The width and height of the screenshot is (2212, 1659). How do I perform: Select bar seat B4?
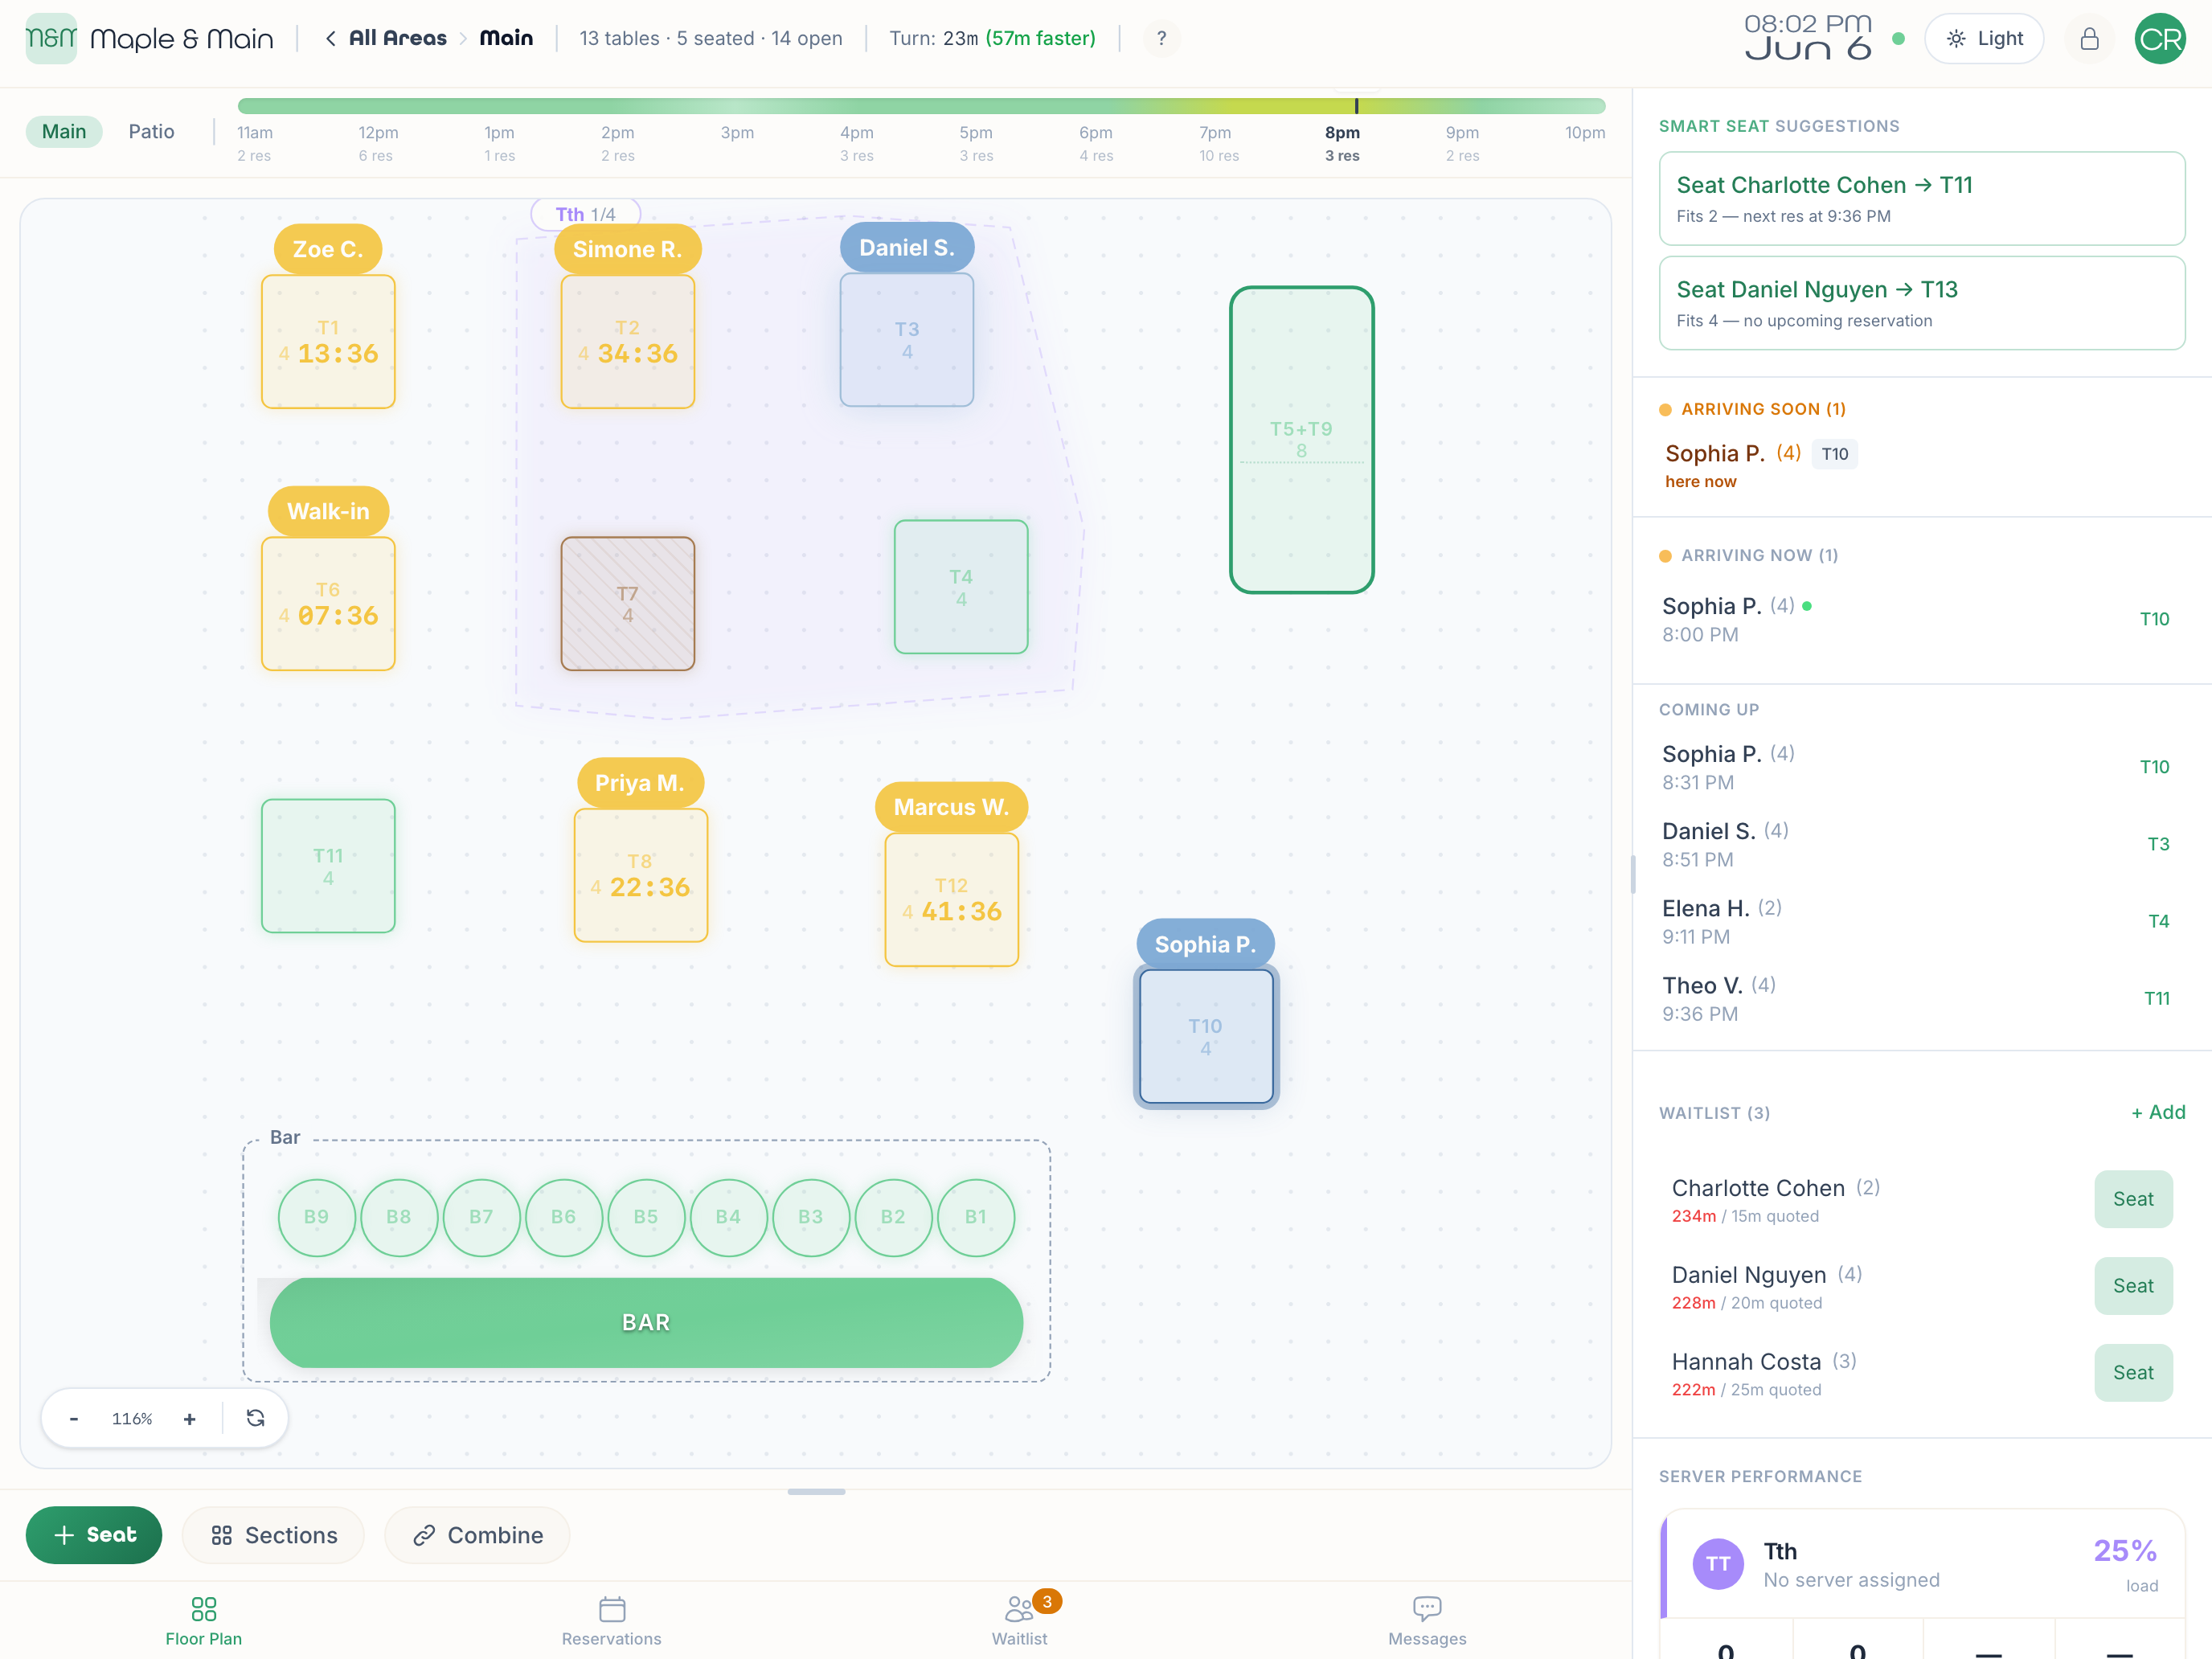click(728, 1217)
